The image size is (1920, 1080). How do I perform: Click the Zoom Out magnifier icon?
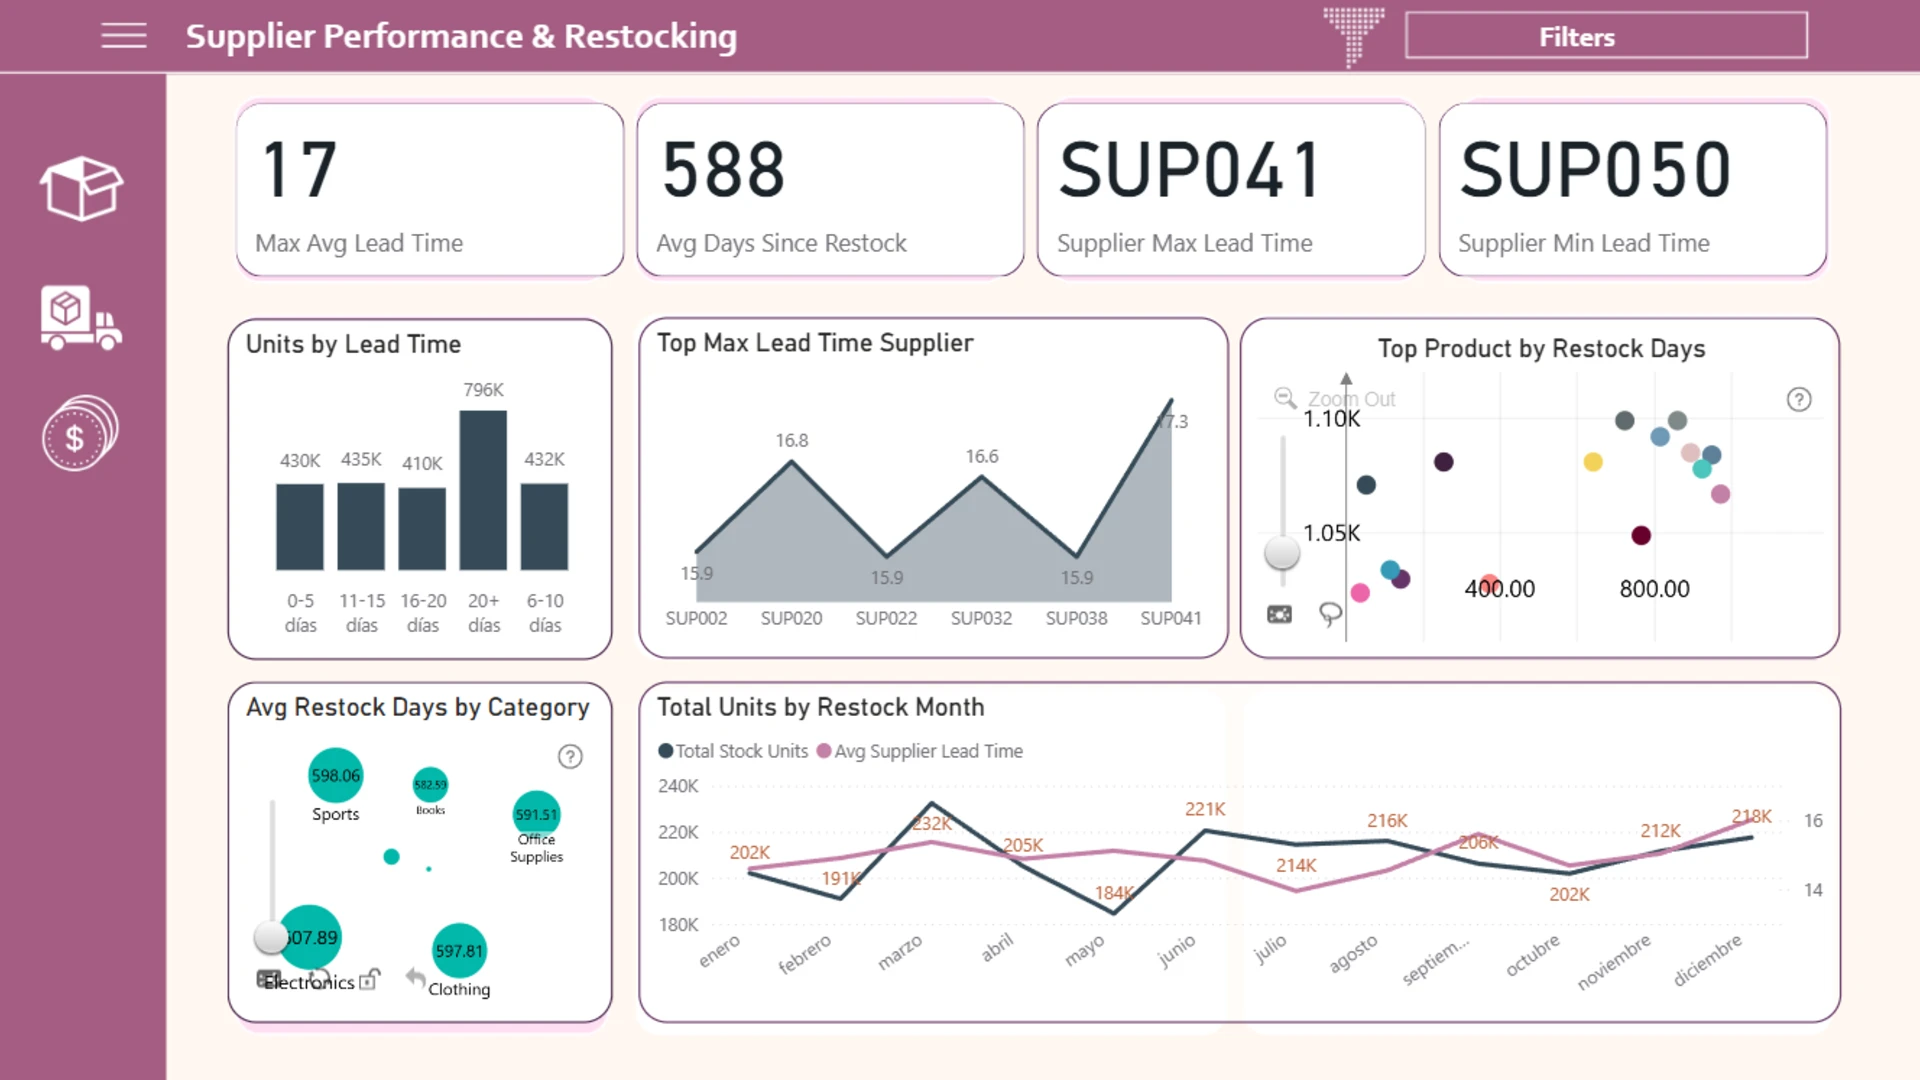click(1285, 398)
